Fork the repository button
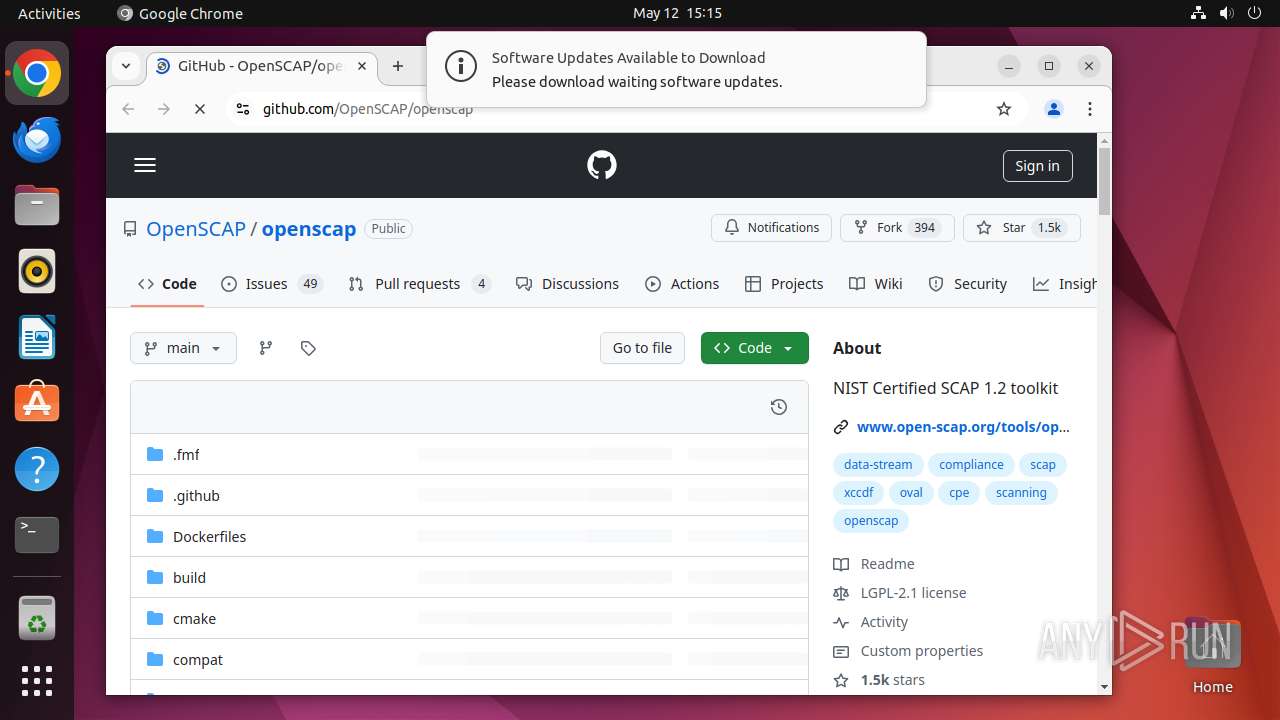Image resolution: width=1280 pixels, height=720 pixels. 897,227
